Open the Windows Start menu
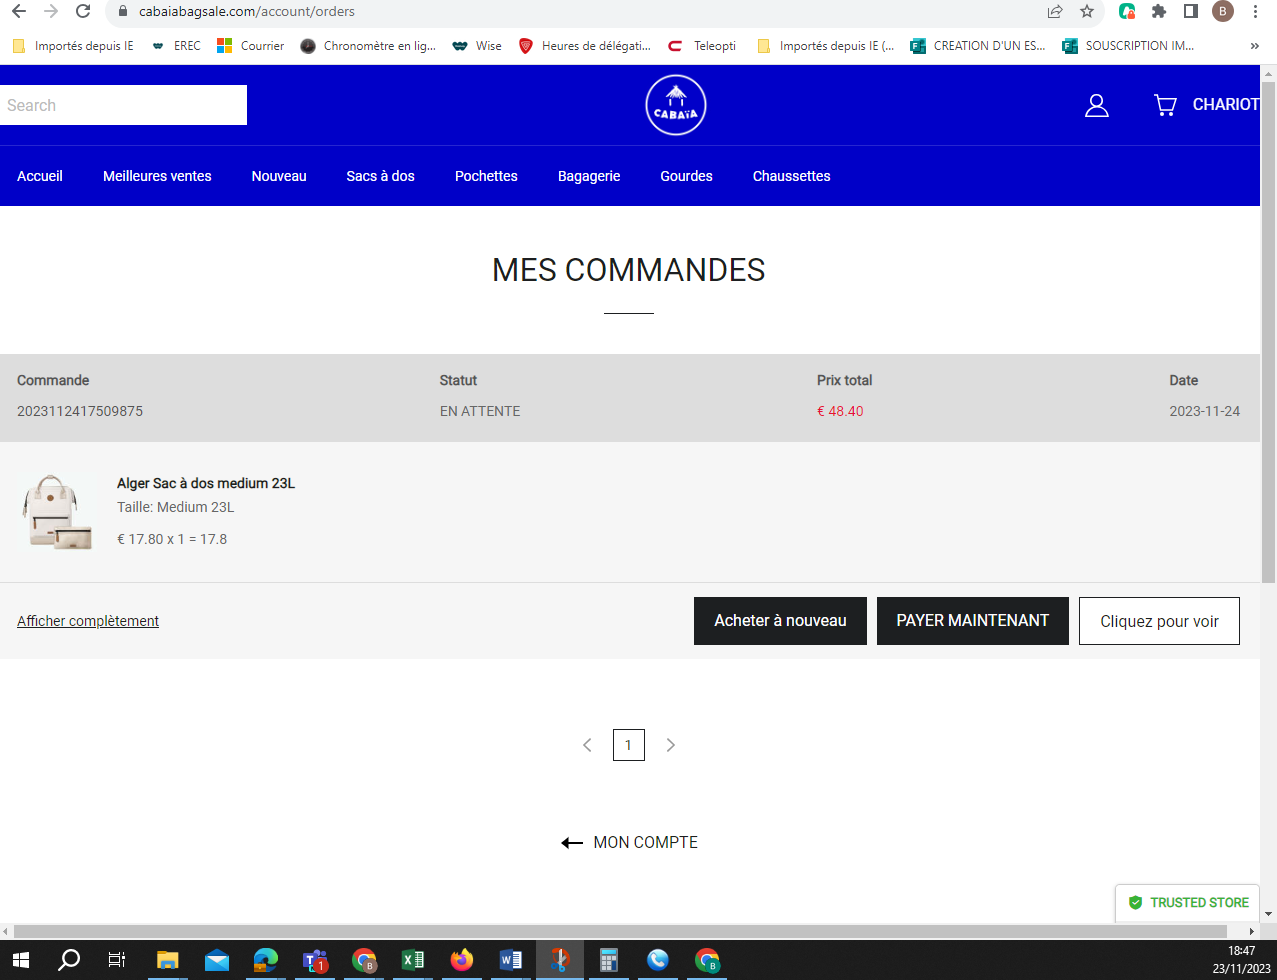Screen dimensions: 1277x980 20,961
